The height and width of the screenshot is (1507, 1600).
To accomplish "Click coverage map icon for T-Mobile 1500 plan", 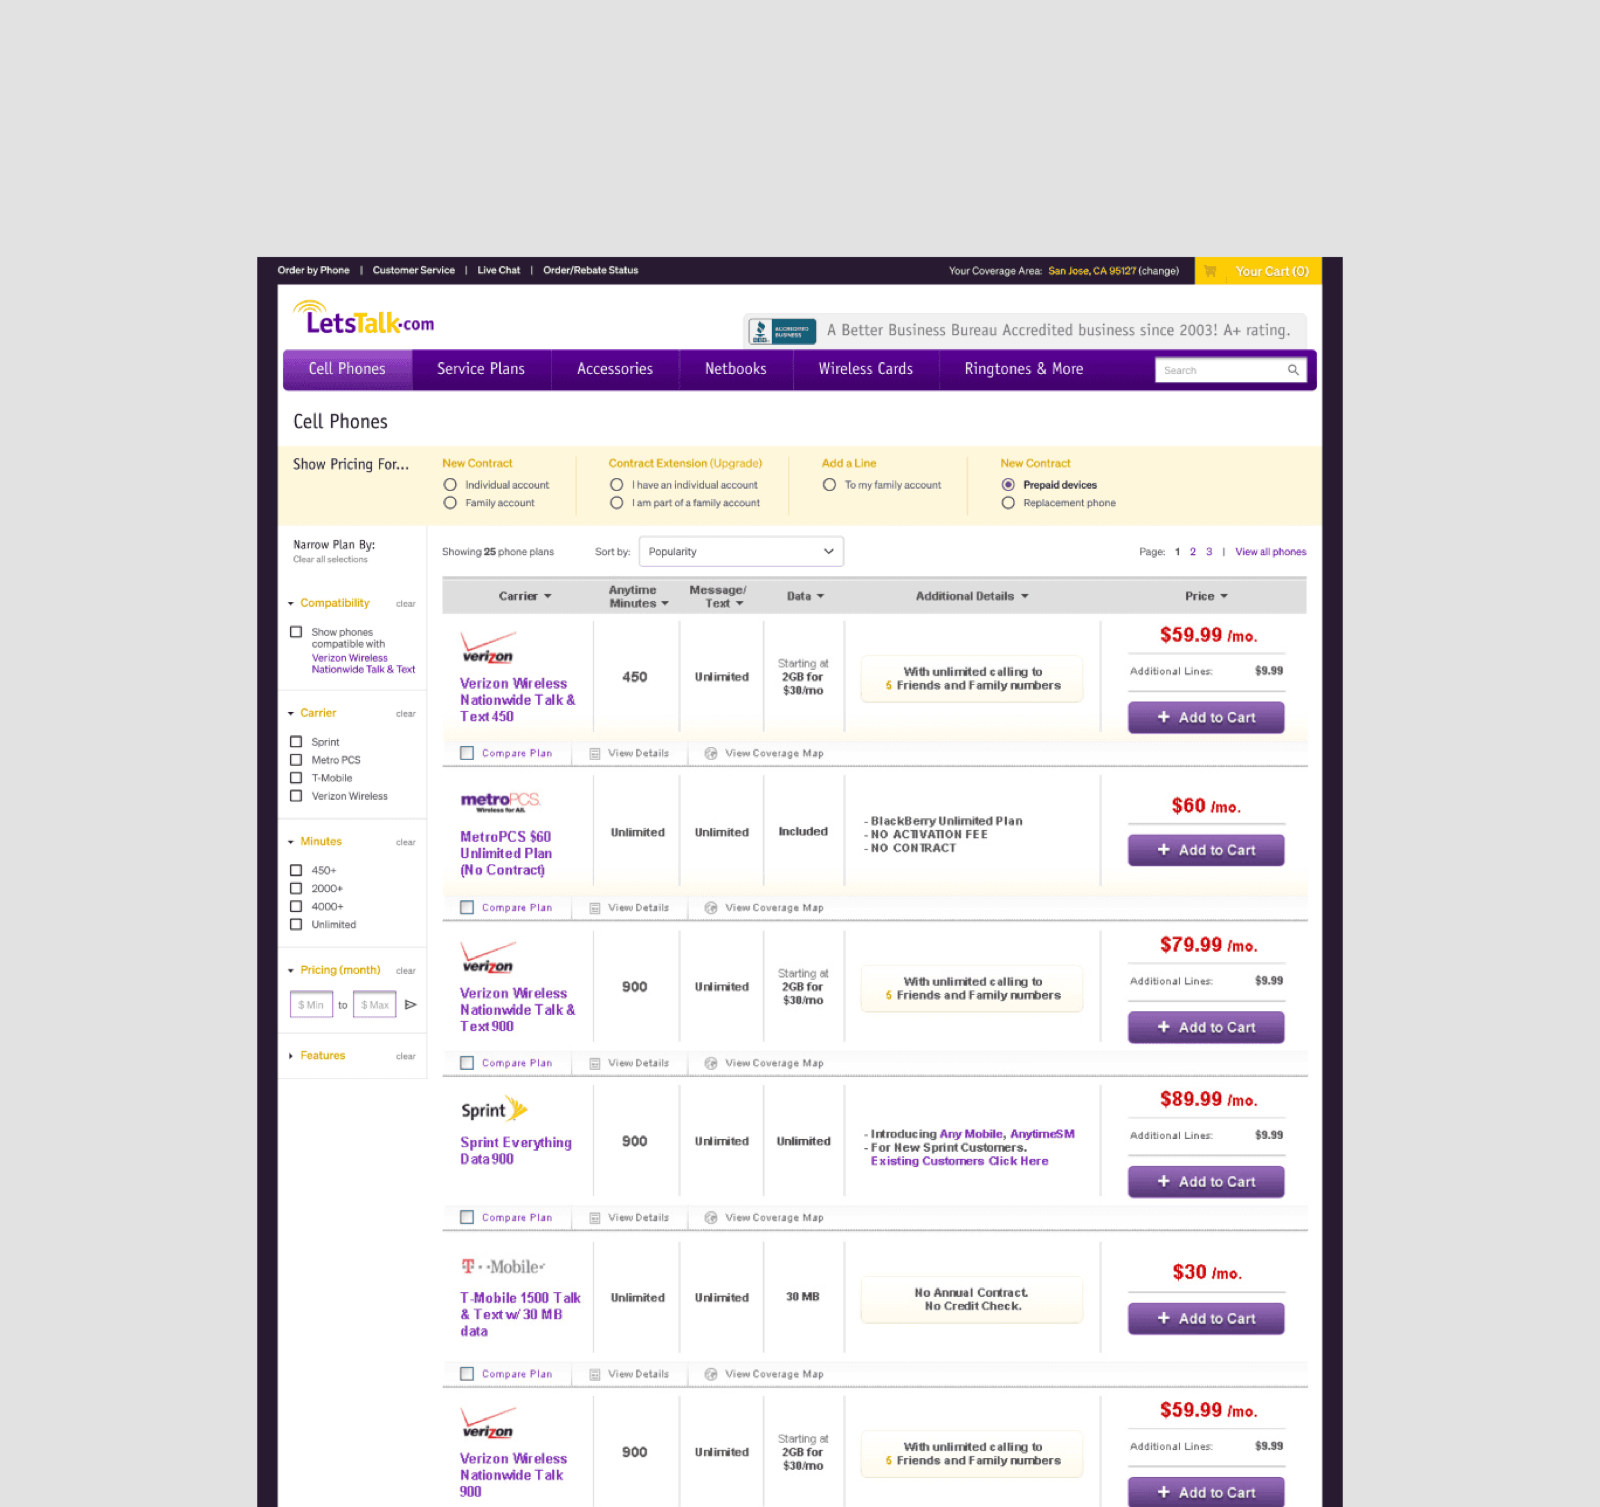I will pyautogui.click(x=711, y=1374).
